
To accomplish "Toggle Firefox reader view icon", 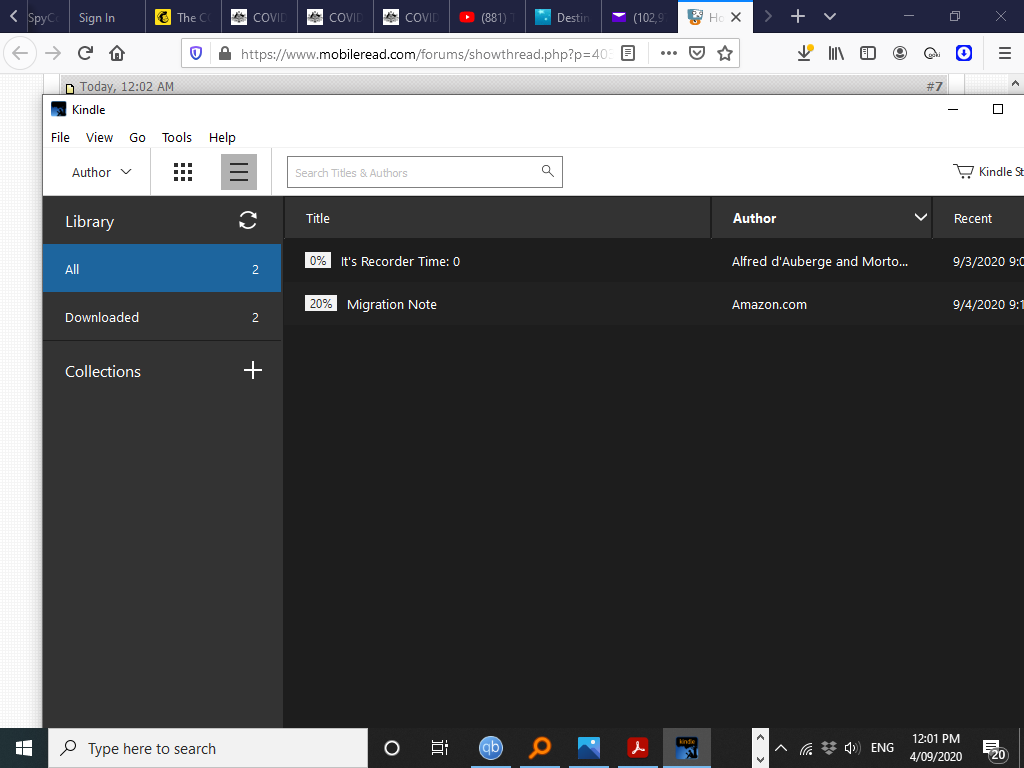I will pyautogui.click(x=628, y=54).
